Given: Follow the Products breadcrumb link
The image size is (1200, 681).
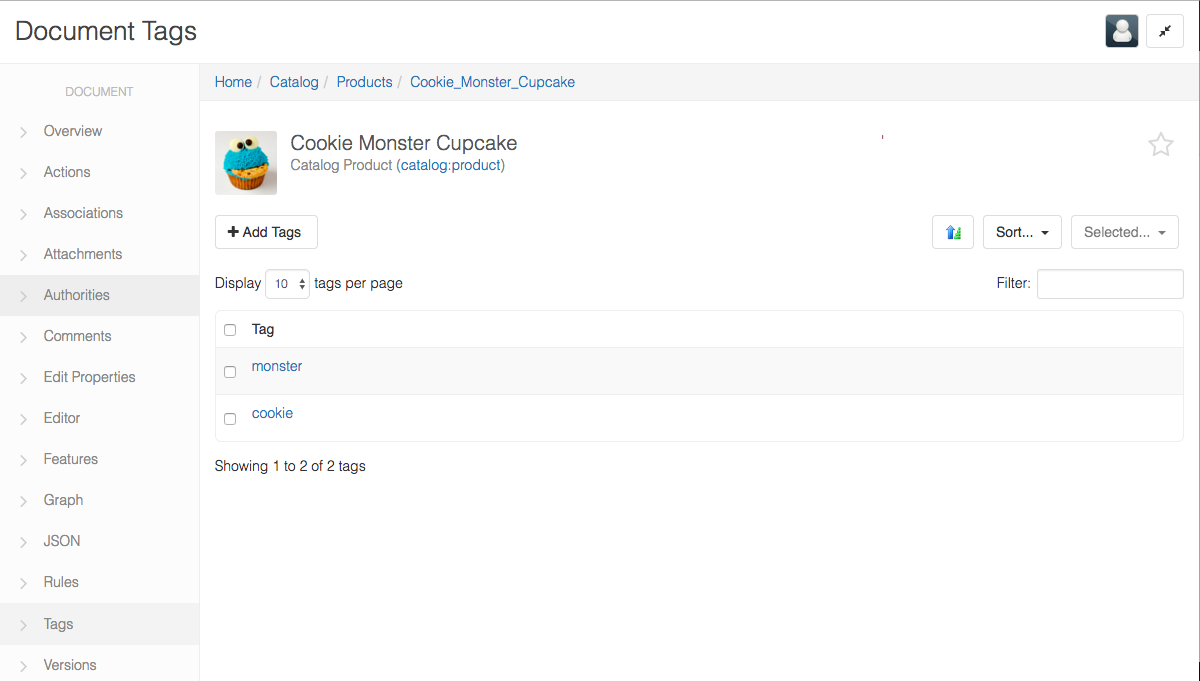Looking at the screenshot, I should 364,82.
